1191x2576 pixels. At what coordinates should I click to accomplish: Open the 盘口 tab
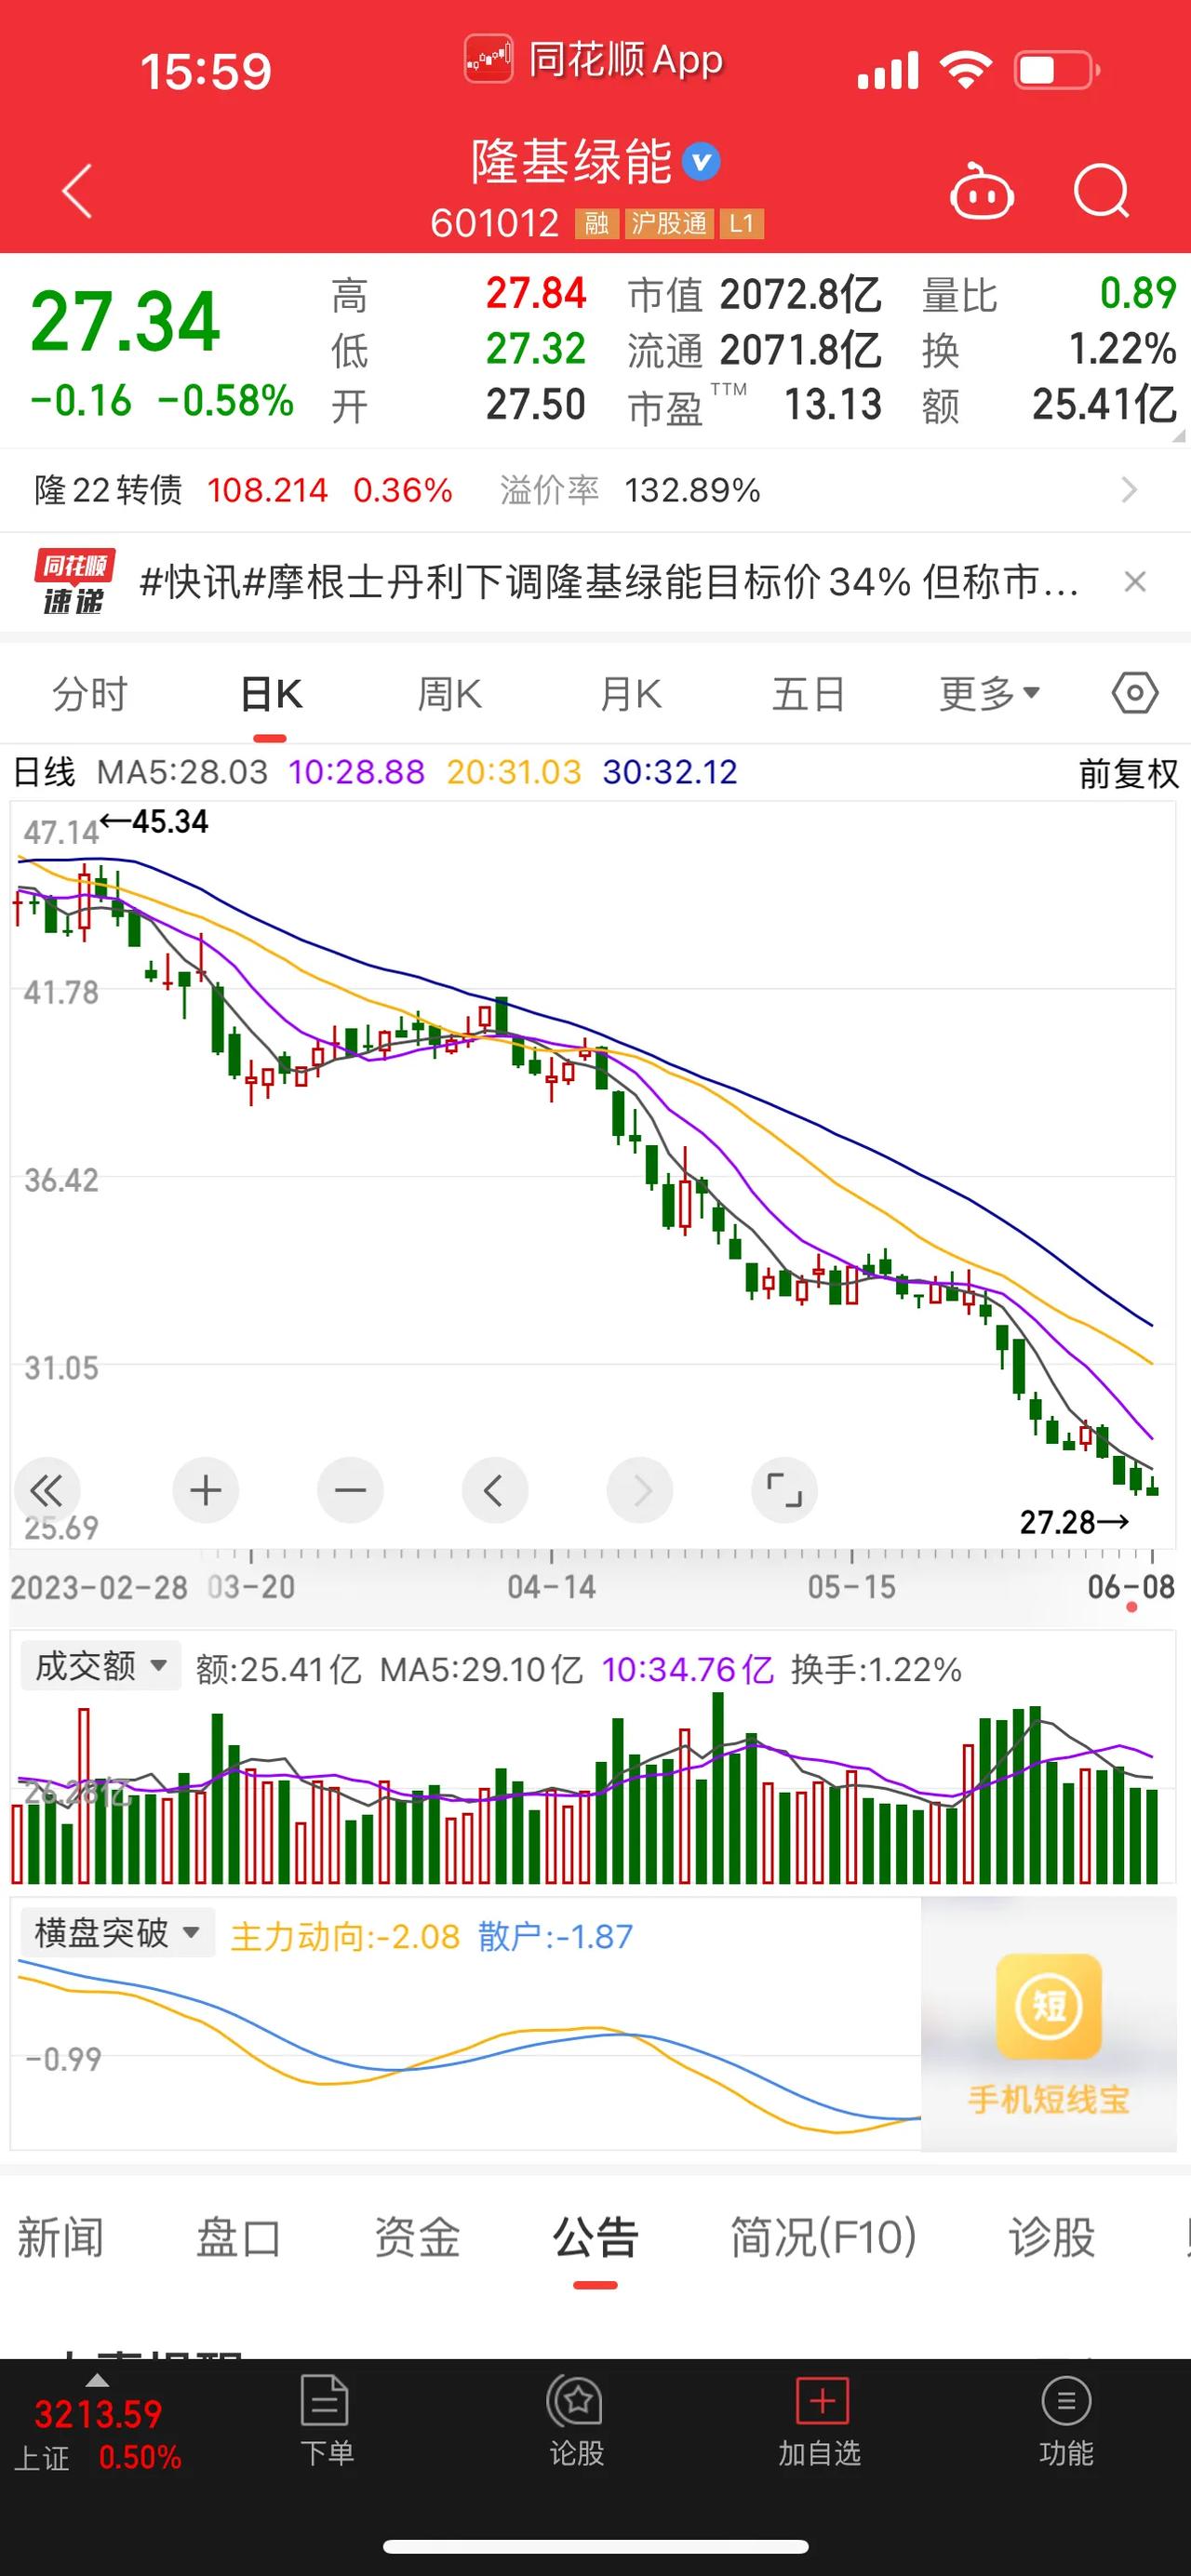click(238, 2238)
